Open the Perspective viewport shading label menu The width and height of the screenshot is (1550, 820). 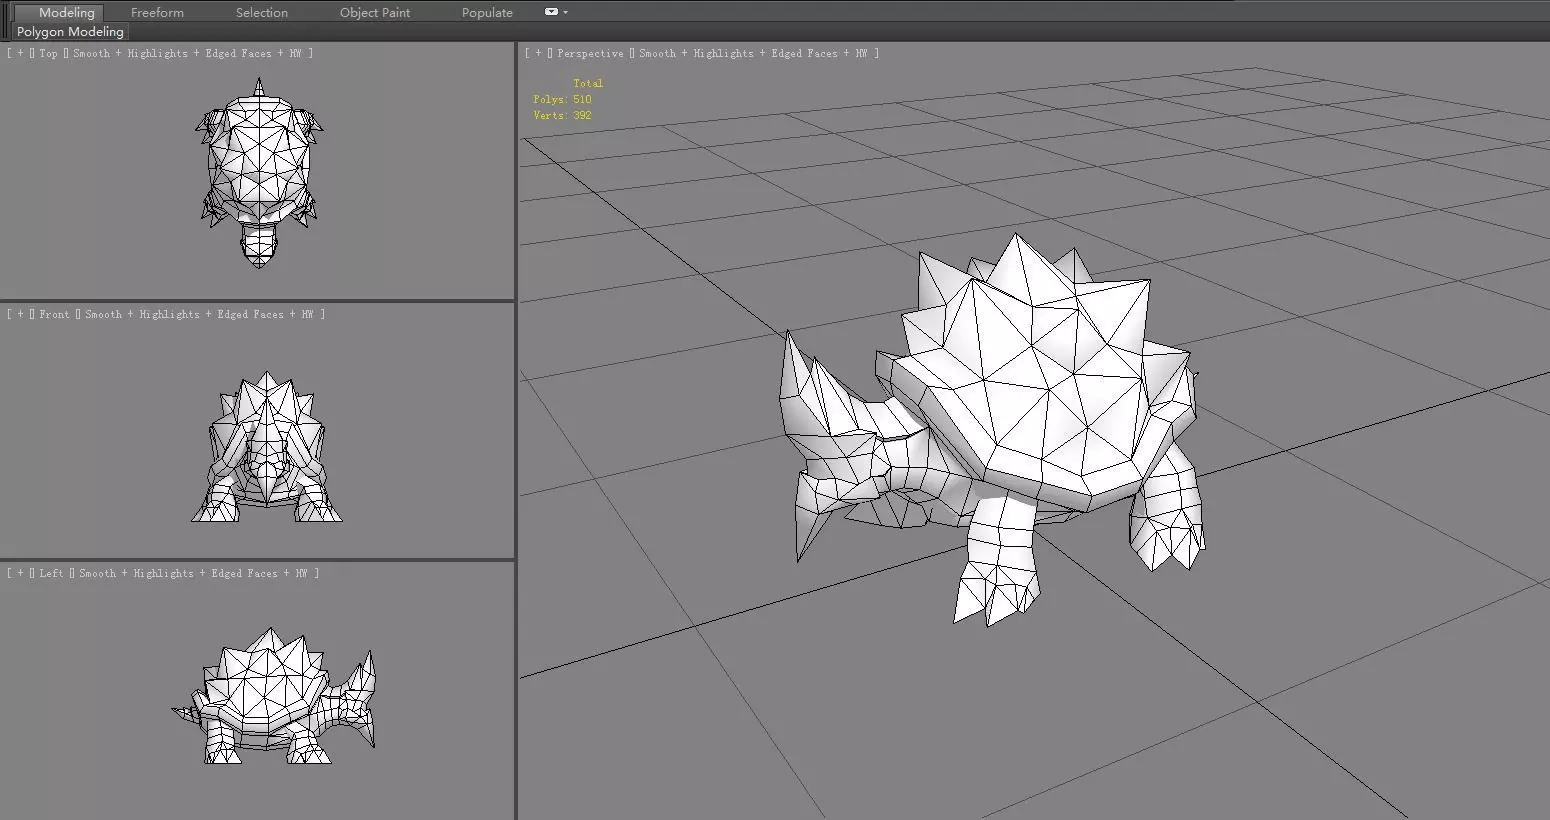point(753,53)
